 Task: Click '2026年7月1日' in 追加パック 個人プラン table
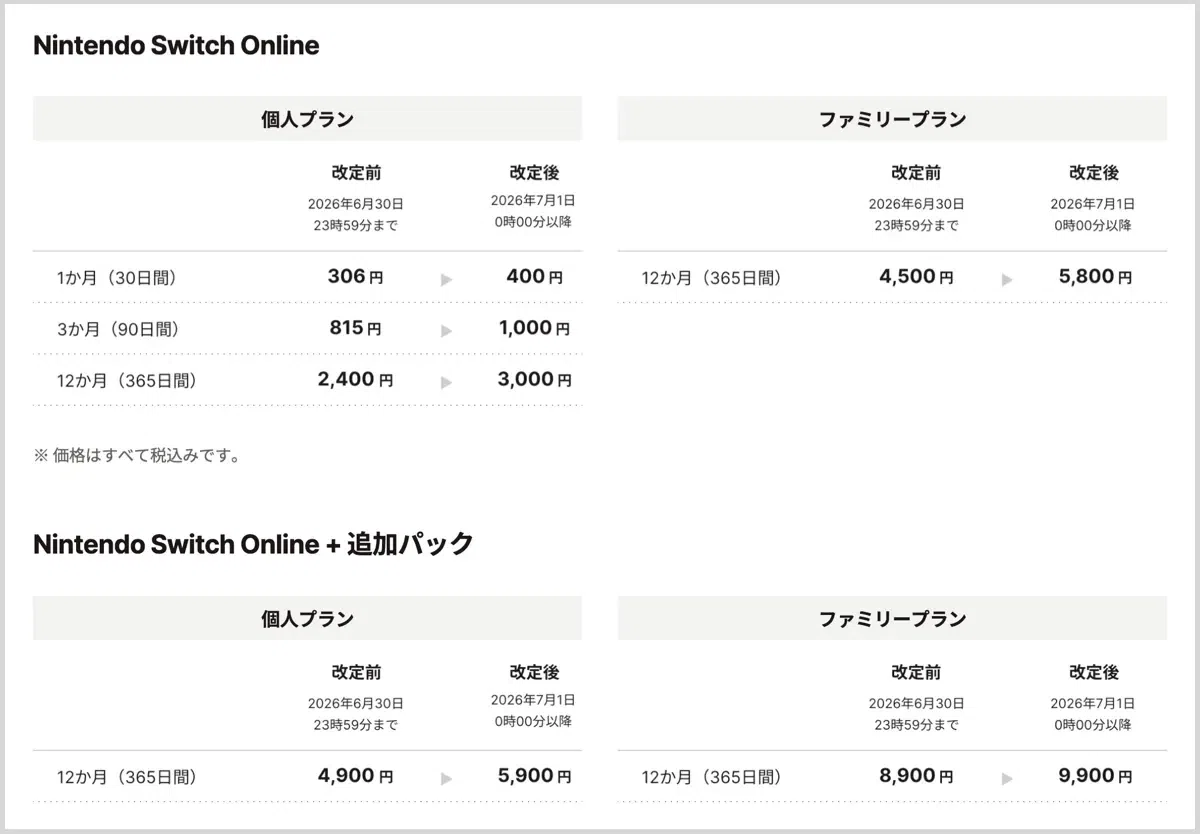[533, 700]
